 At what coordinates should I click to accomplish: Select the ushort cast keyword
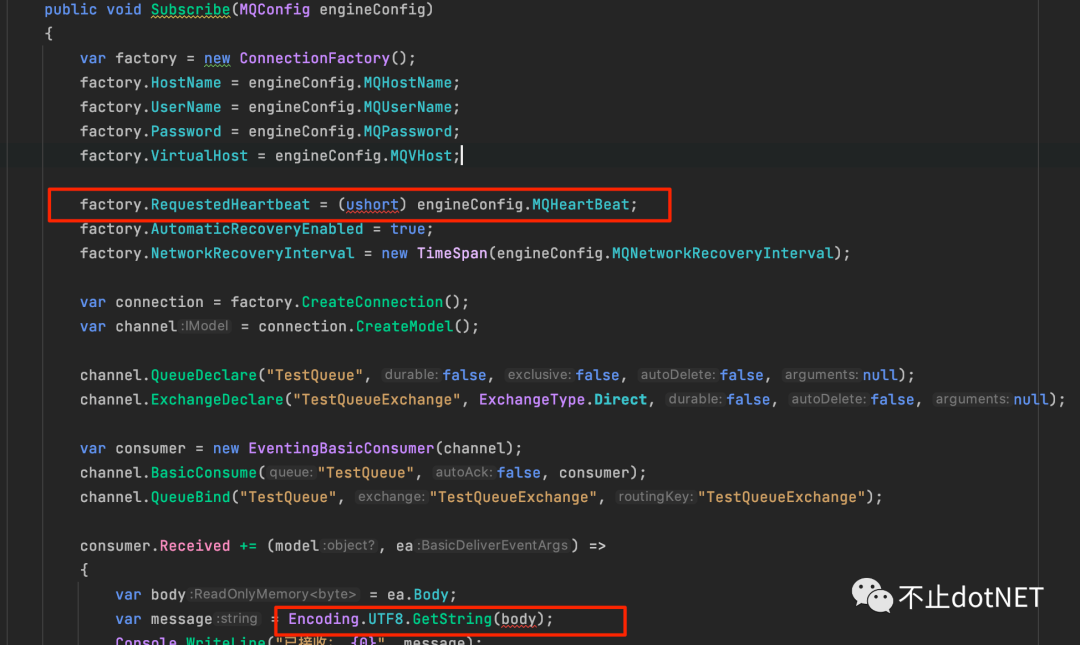coord(373,204)
